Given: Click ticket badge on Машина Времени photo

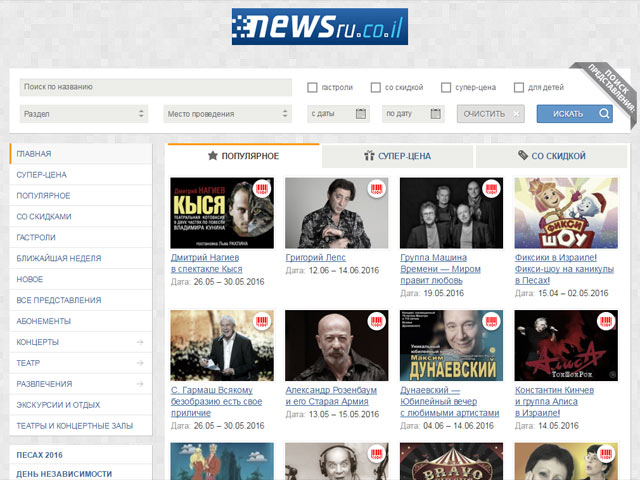Looking at the screenshot, I should [491, 189].
